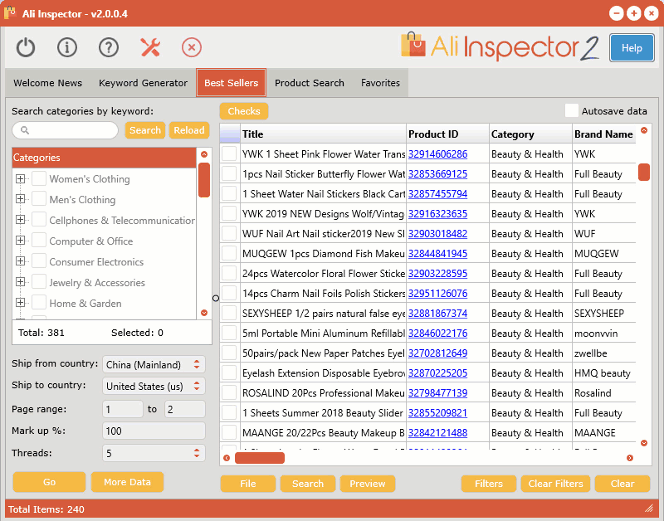The width and height of the screenshot is (664, 521).
Task: Click the question mark help icon
Action: pyautogui.click(x=108, y=47)
